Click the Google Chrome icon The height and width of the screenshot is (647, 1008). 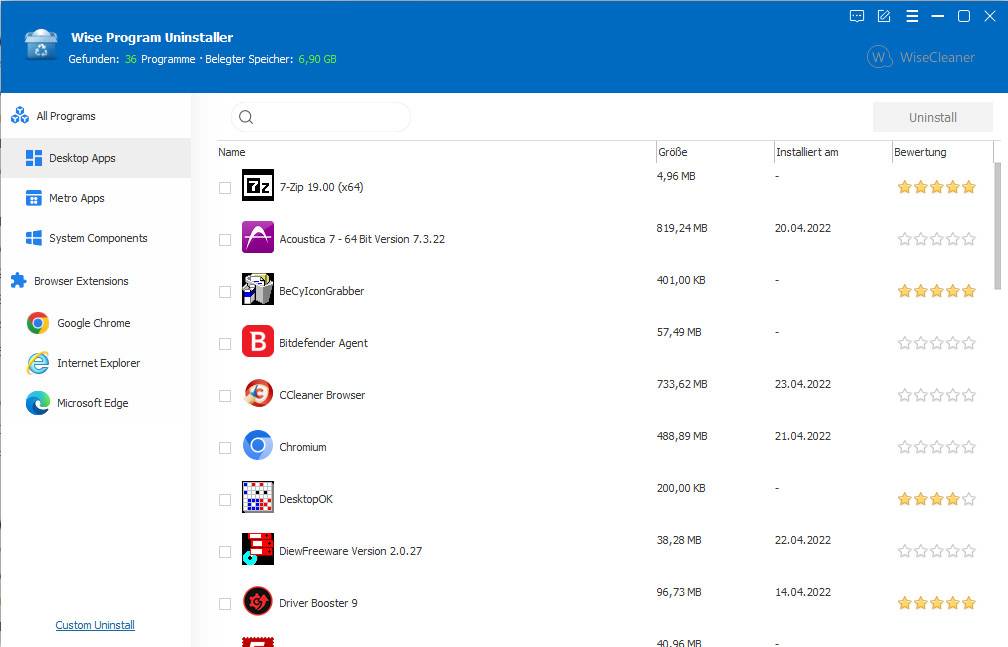coord(38,323)
